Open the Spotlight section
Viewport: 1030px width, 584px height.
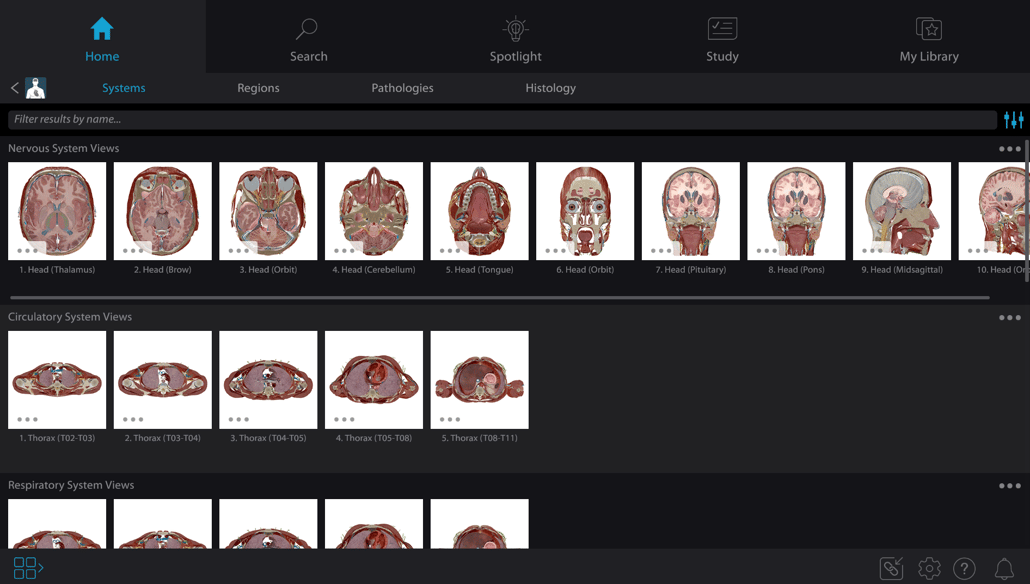(515, 36)
